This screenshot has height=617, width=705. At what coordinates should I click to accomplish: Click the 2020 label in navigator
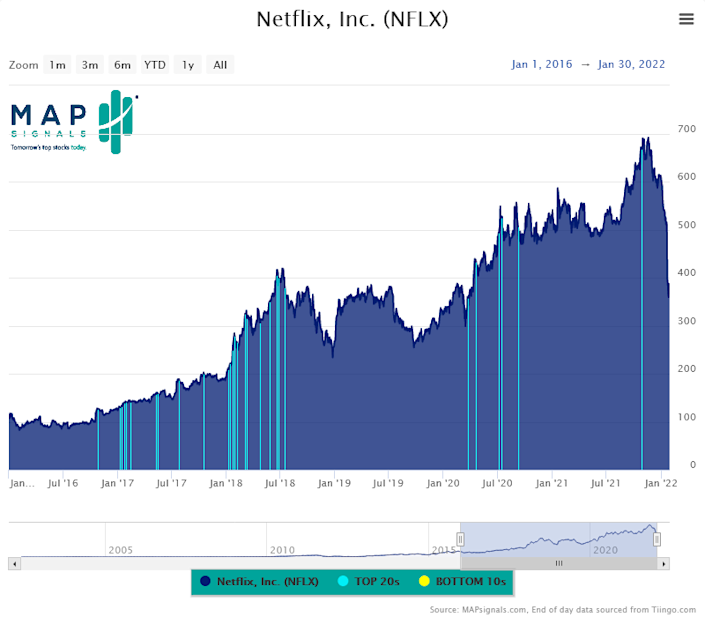click(x=606, y=550)
